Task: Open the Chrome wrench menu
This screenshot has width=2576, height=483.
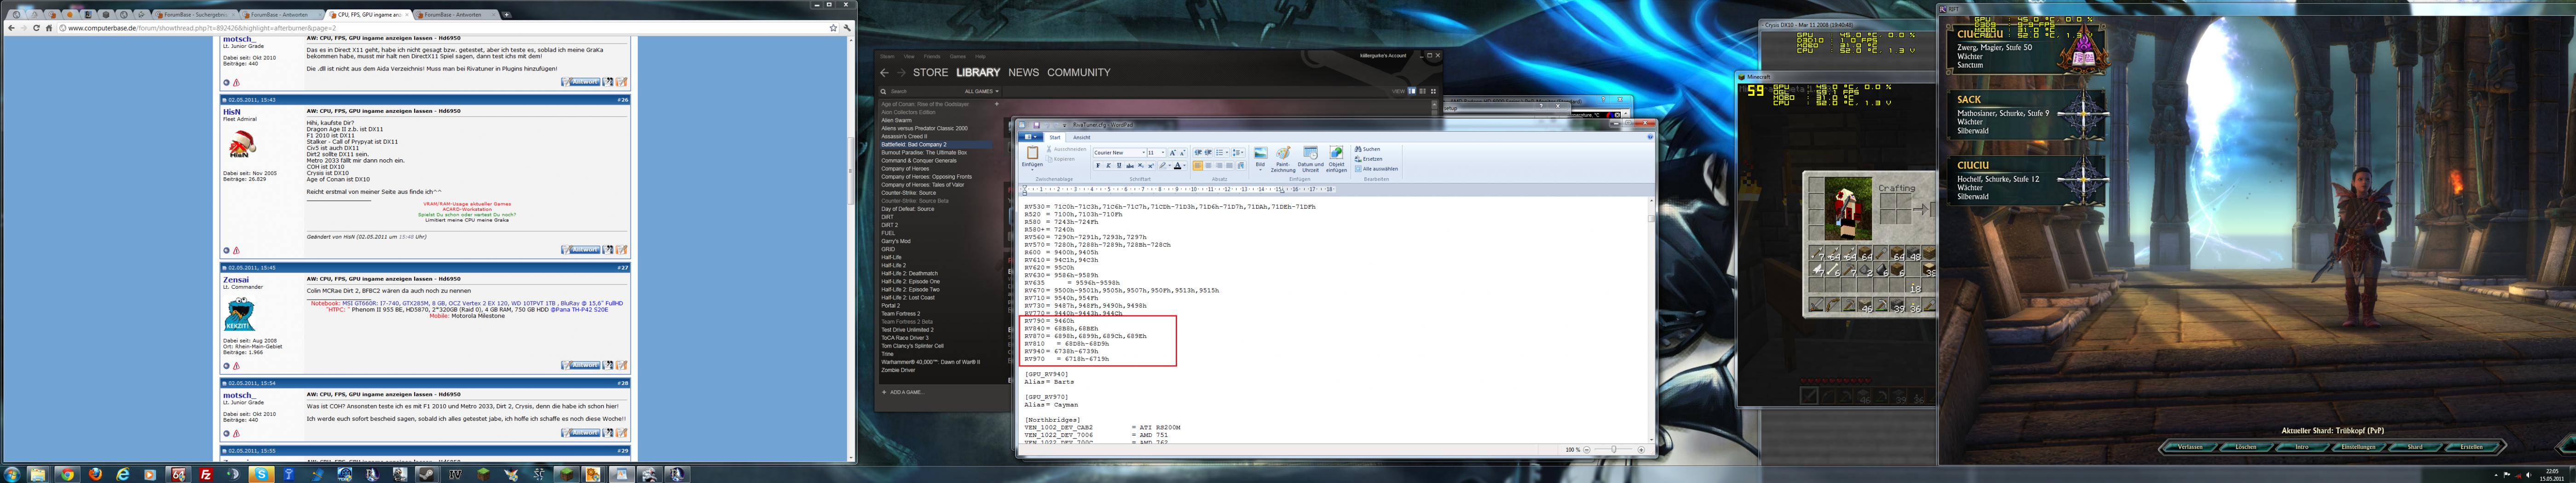Action: pos(847,28)
